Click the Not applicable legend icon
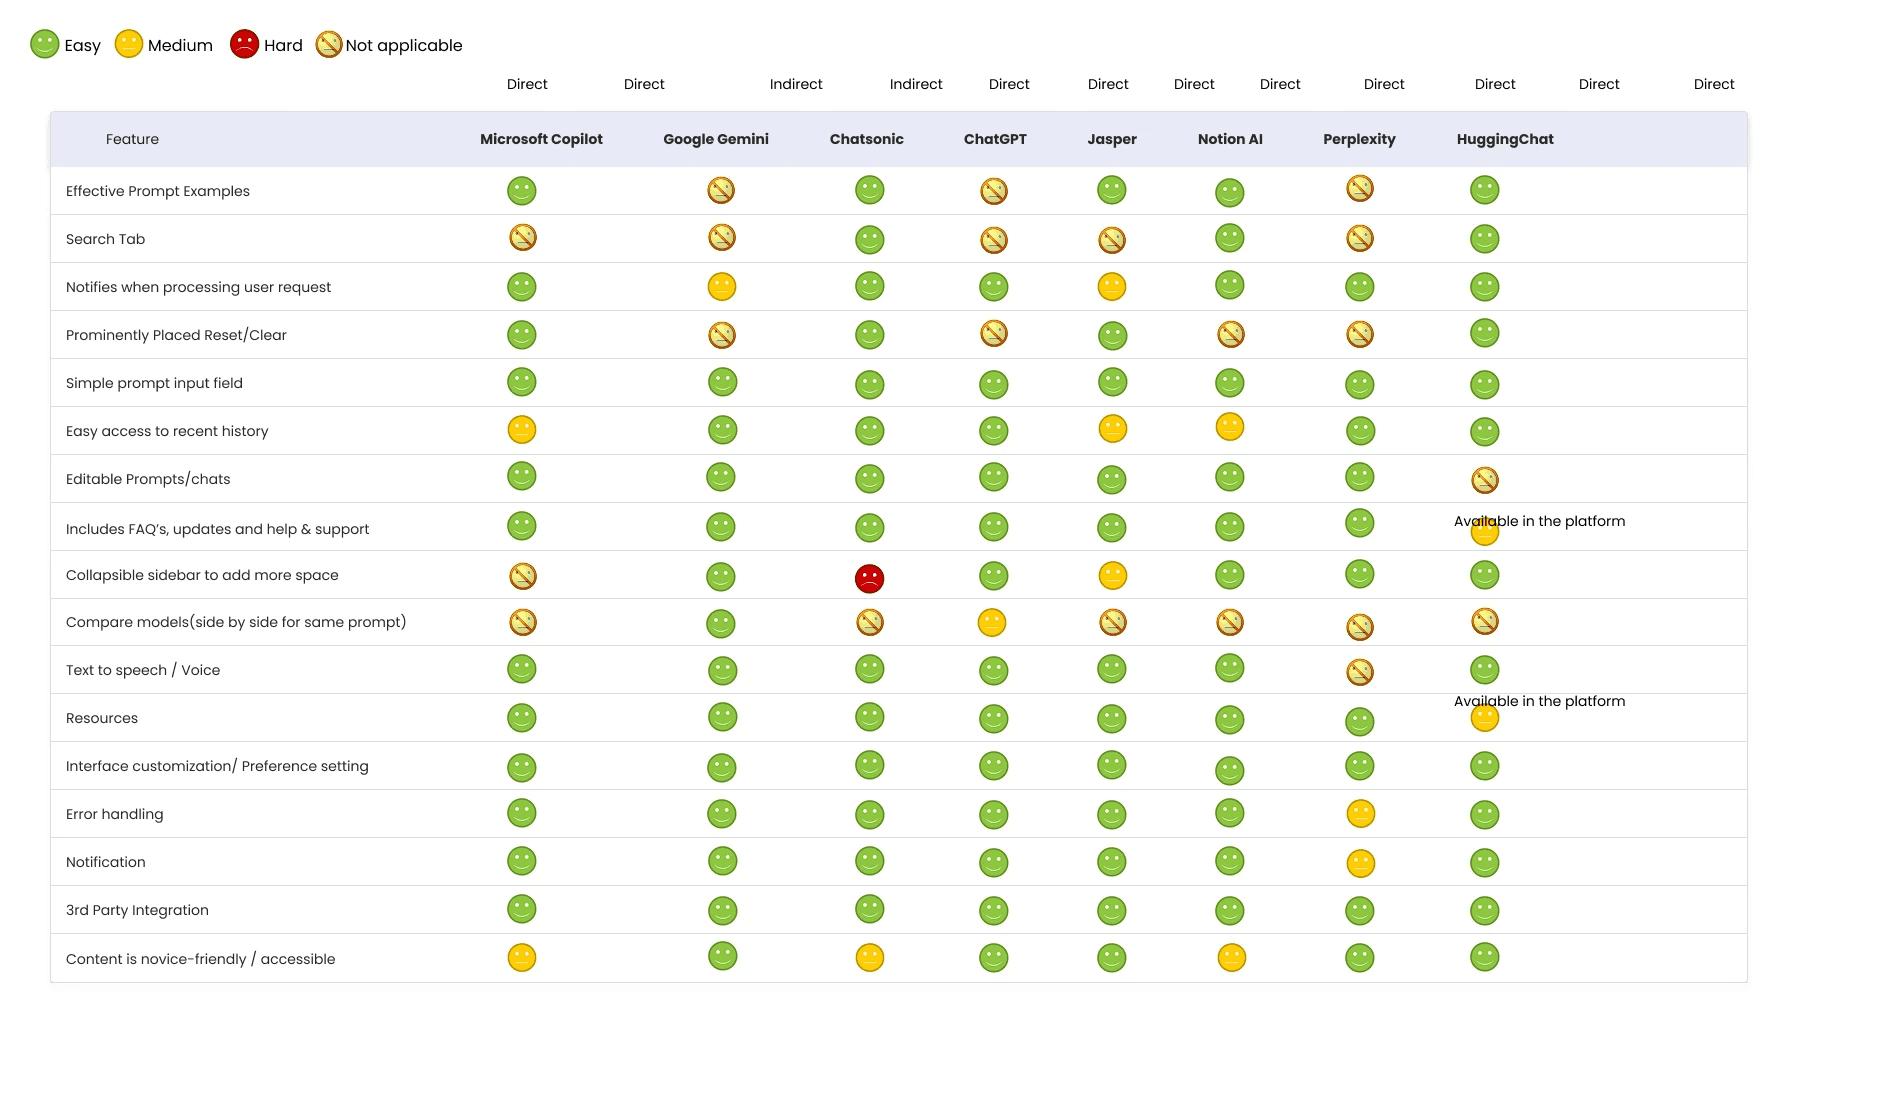 pyautogui.click(x=329, y=44)
